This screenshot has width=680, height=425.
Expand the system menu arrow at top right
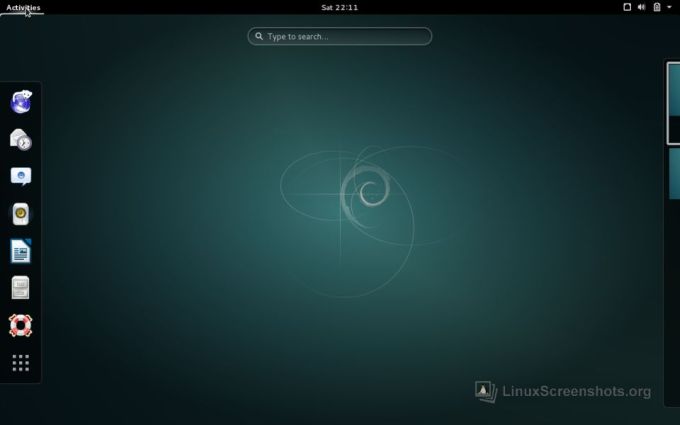tap(669, 7)
